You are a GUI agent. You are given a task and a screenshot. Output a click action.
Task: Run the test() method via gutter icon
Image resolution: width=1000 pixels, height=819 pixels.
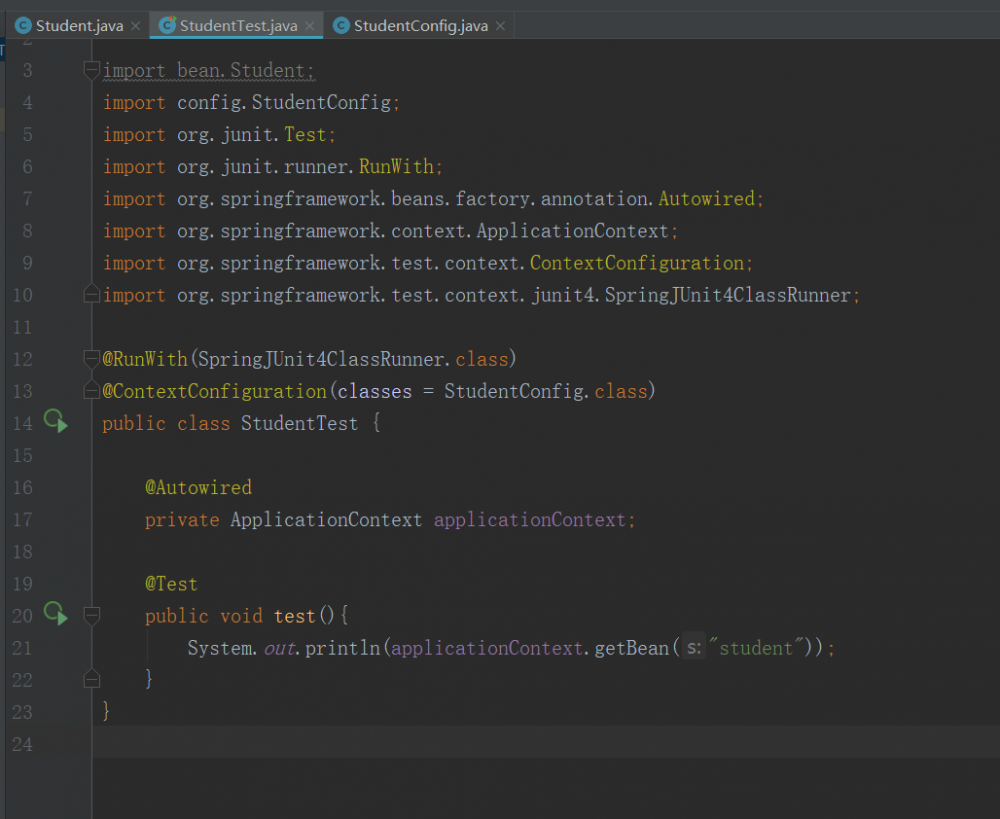click(x=55, y=615)
